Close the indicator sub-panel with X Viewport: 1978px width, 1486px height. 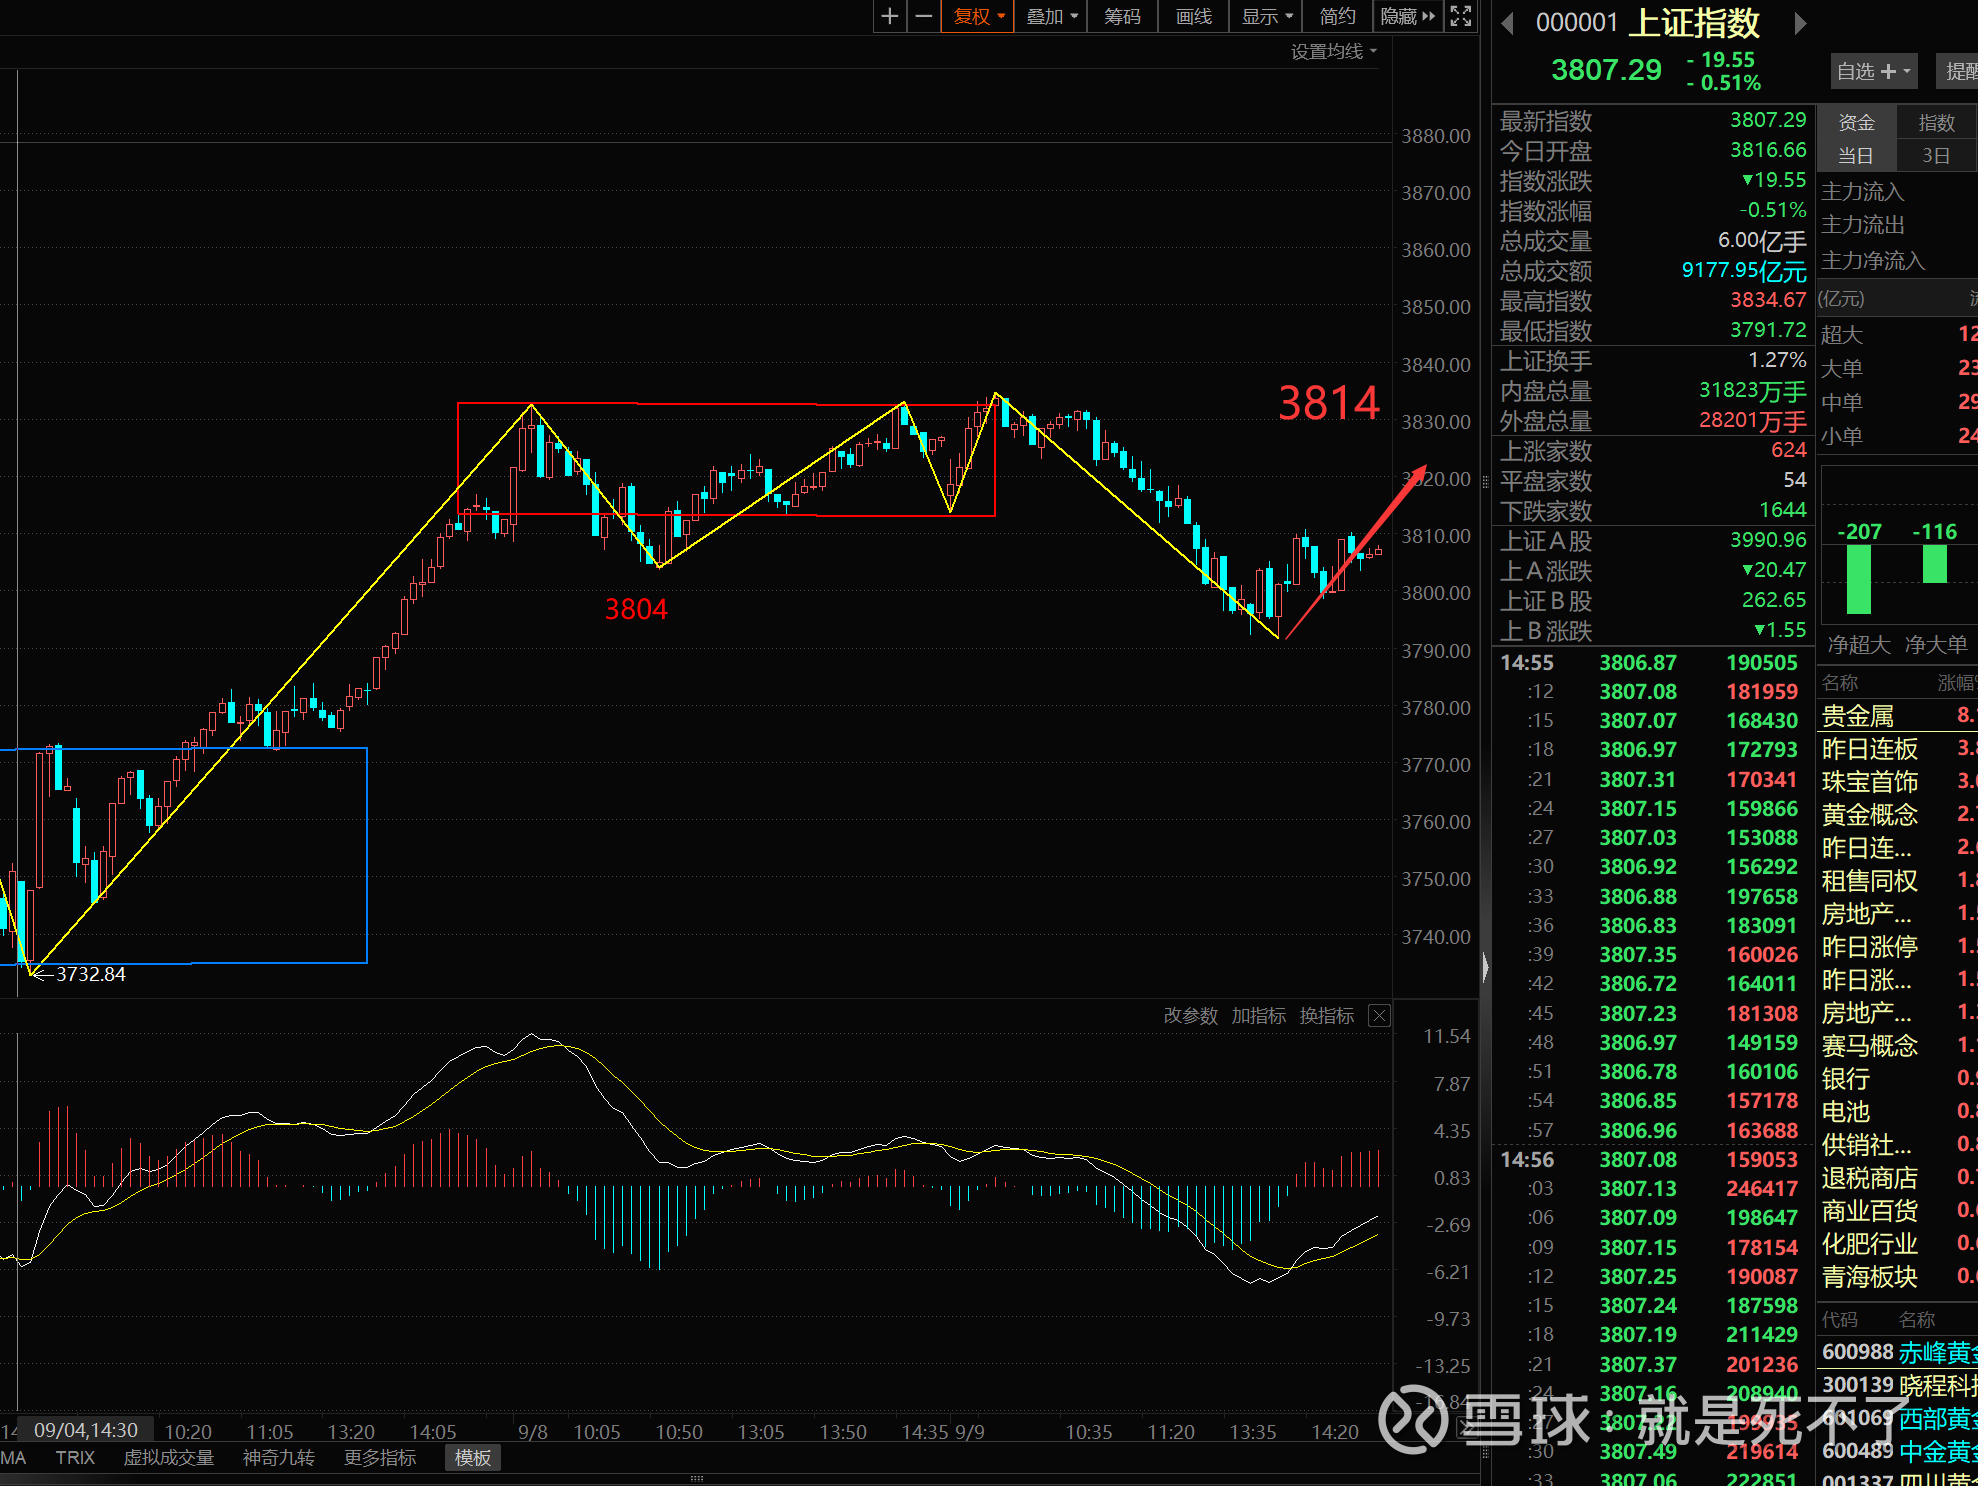click(x=1379, y=1015)
